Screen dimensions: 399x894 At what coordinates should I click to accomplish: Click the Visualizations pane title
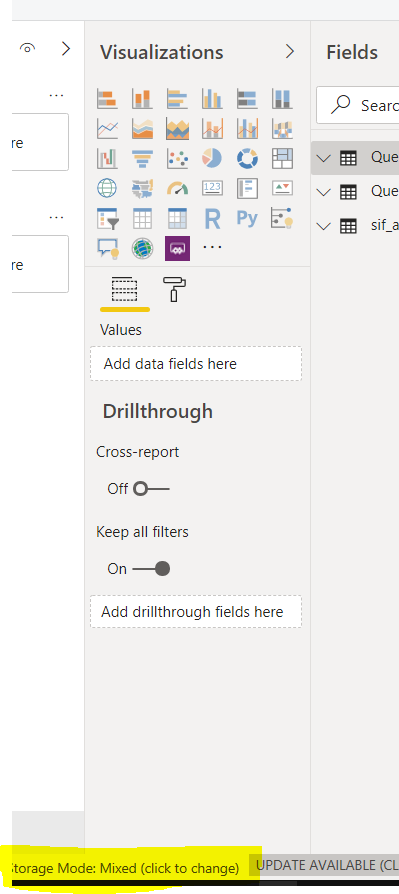pos(162,52)
